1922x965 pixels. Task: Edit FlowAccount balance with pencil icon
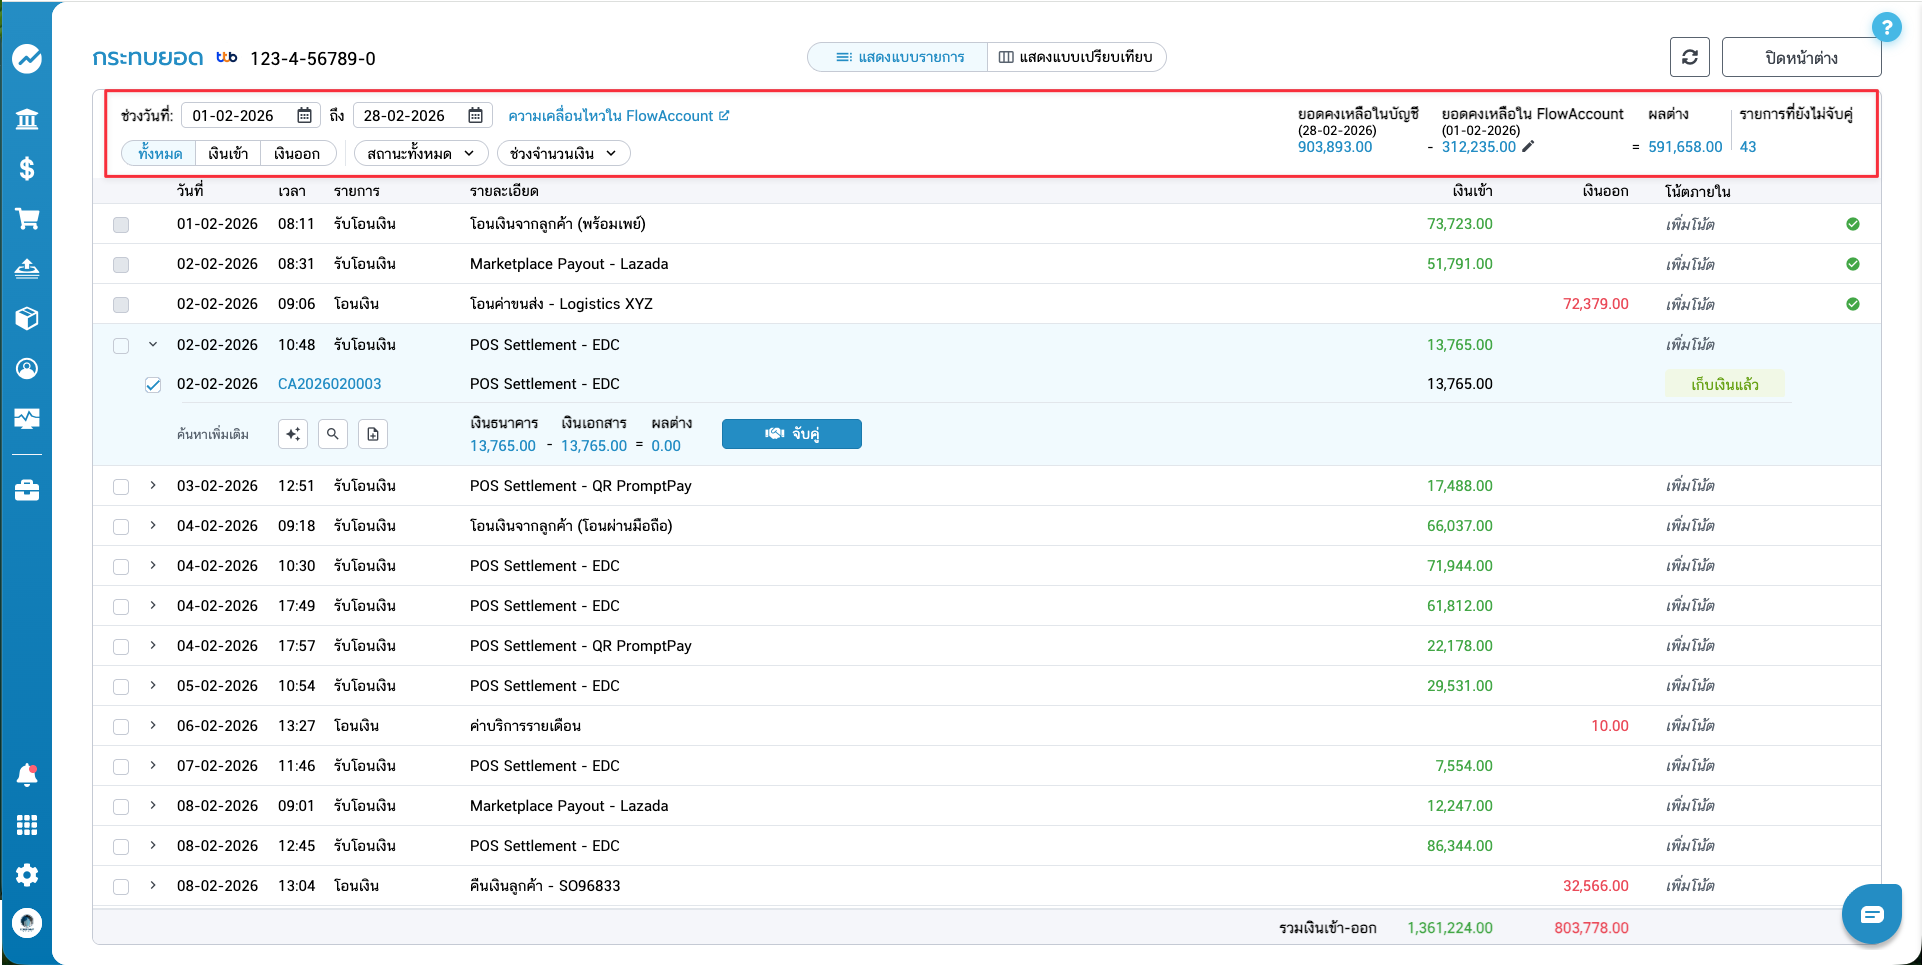coord(1528,147)
